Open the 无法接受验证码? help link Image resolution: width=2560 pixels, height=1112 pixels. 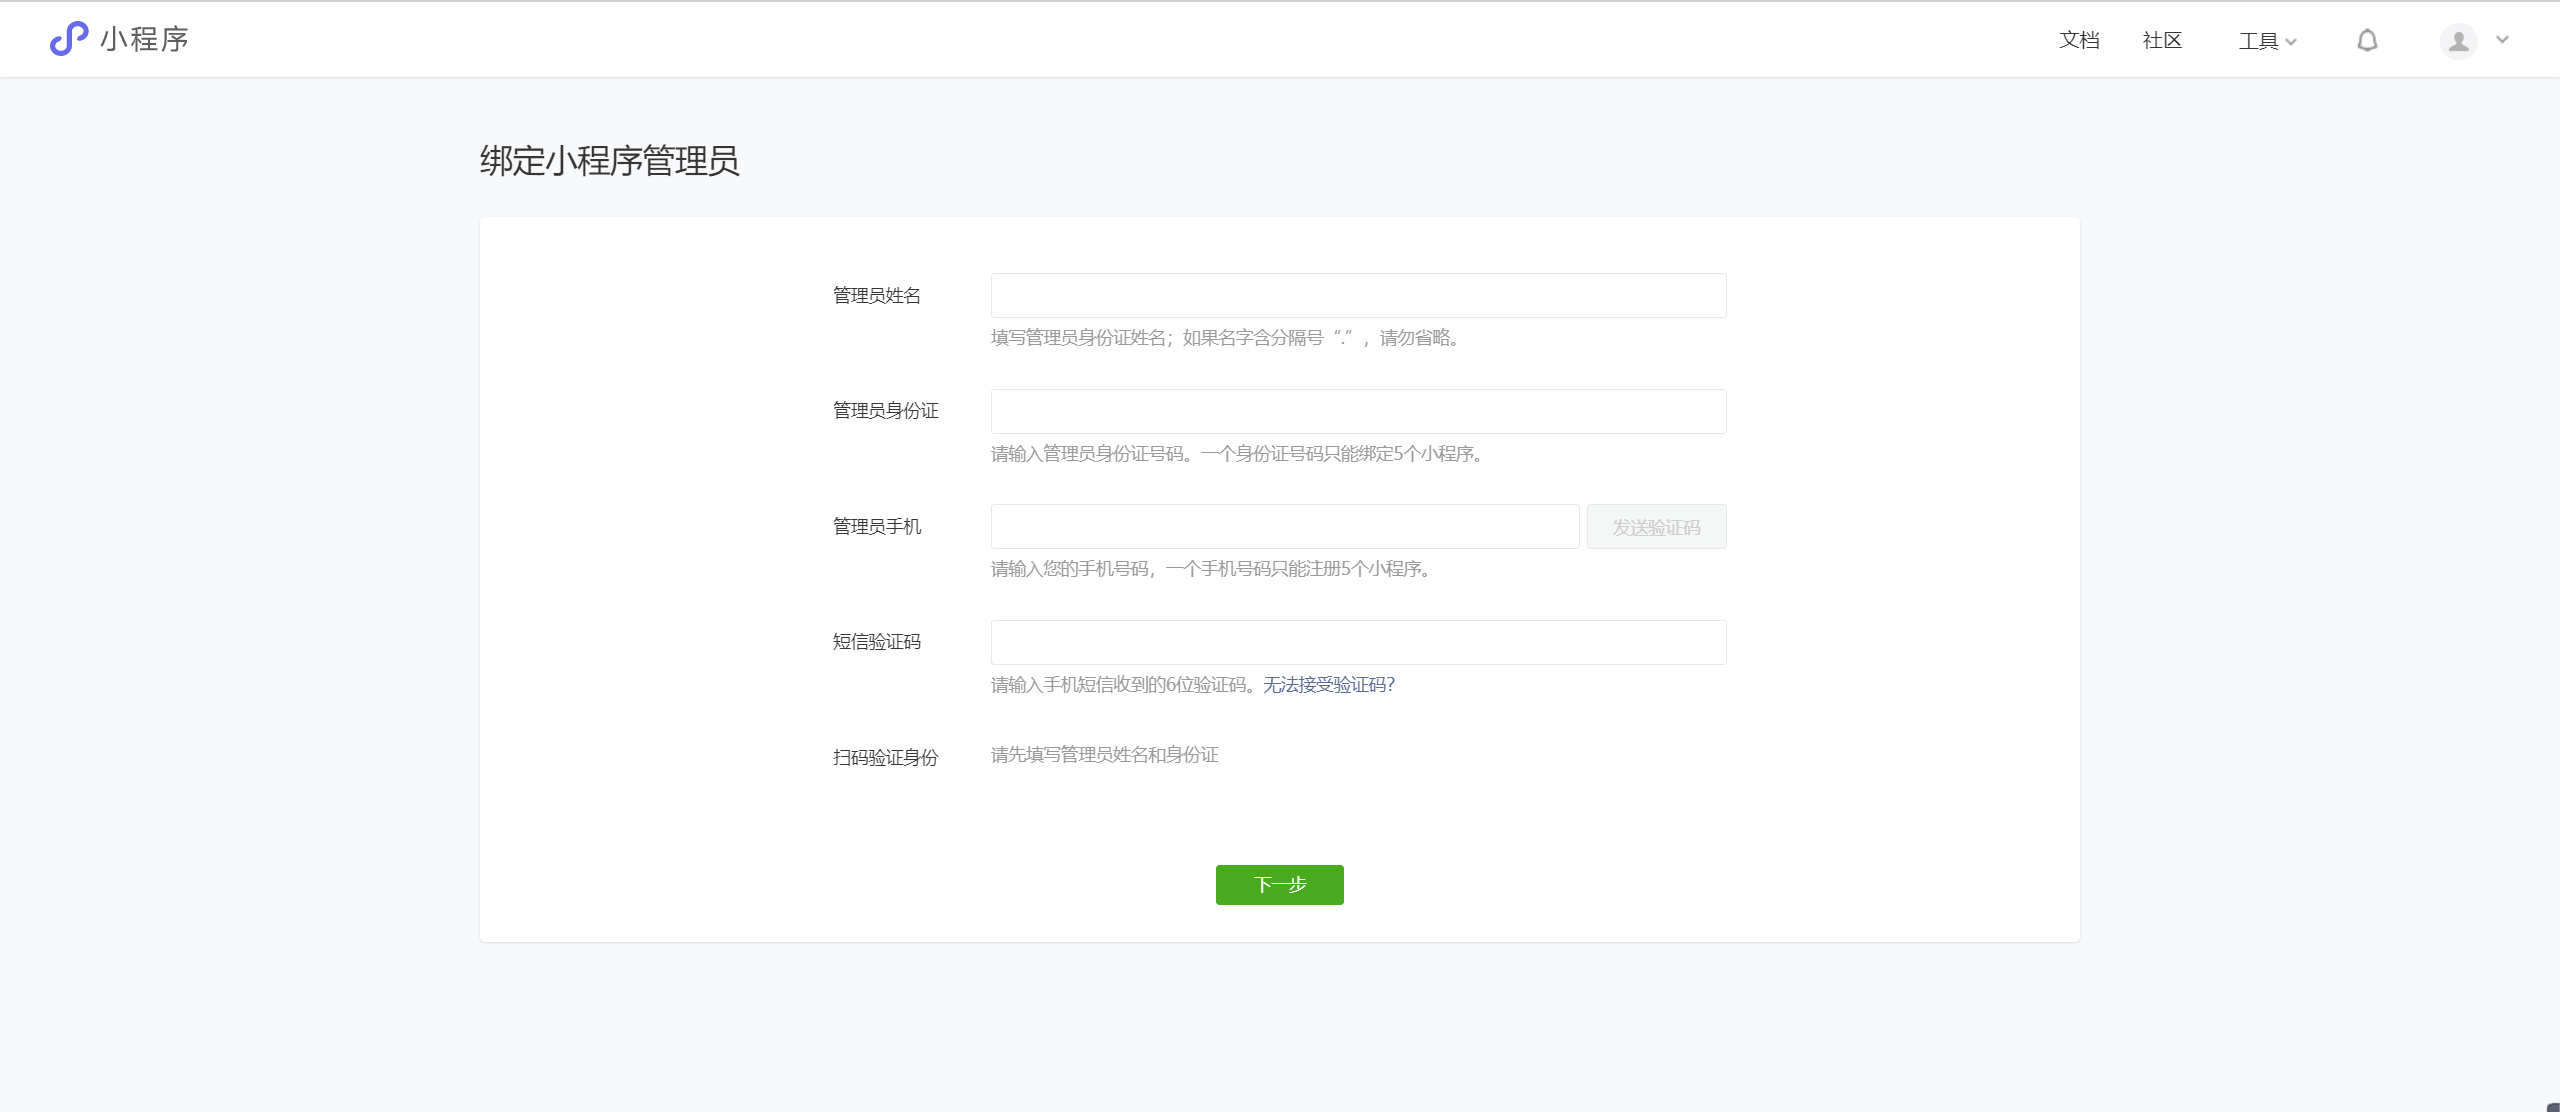[x=1328, y=685]
